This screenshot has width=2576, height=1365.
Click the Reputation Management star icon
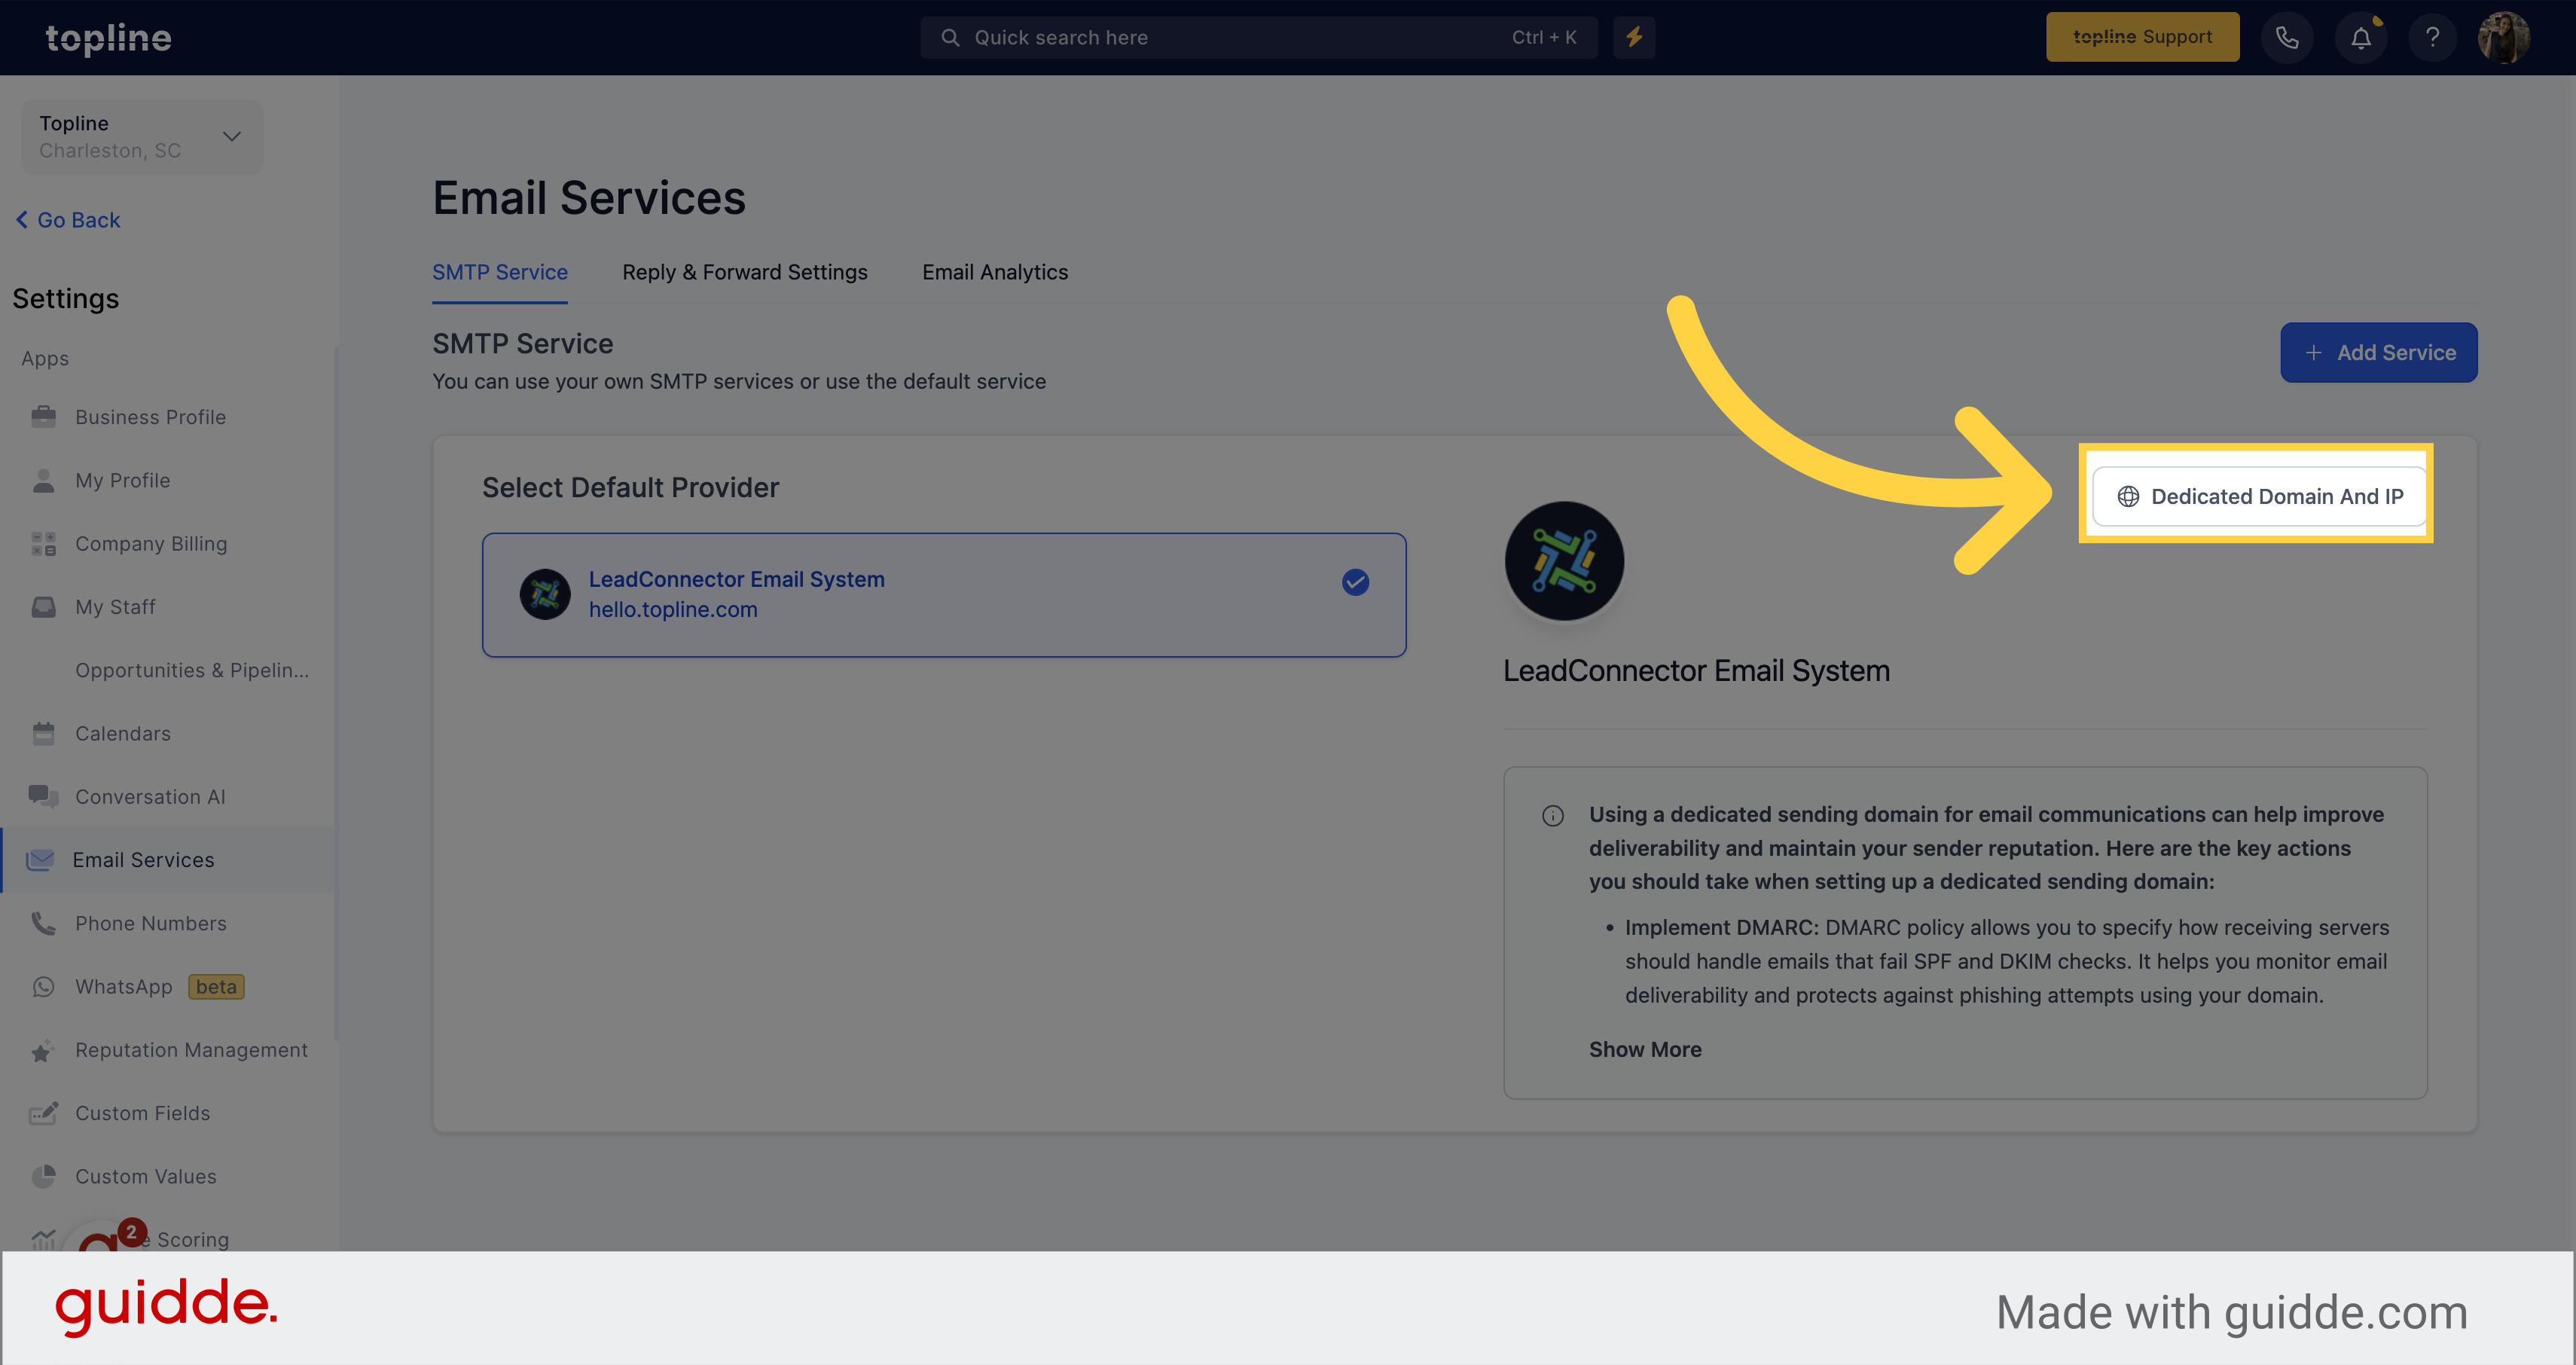[43, 1050]
